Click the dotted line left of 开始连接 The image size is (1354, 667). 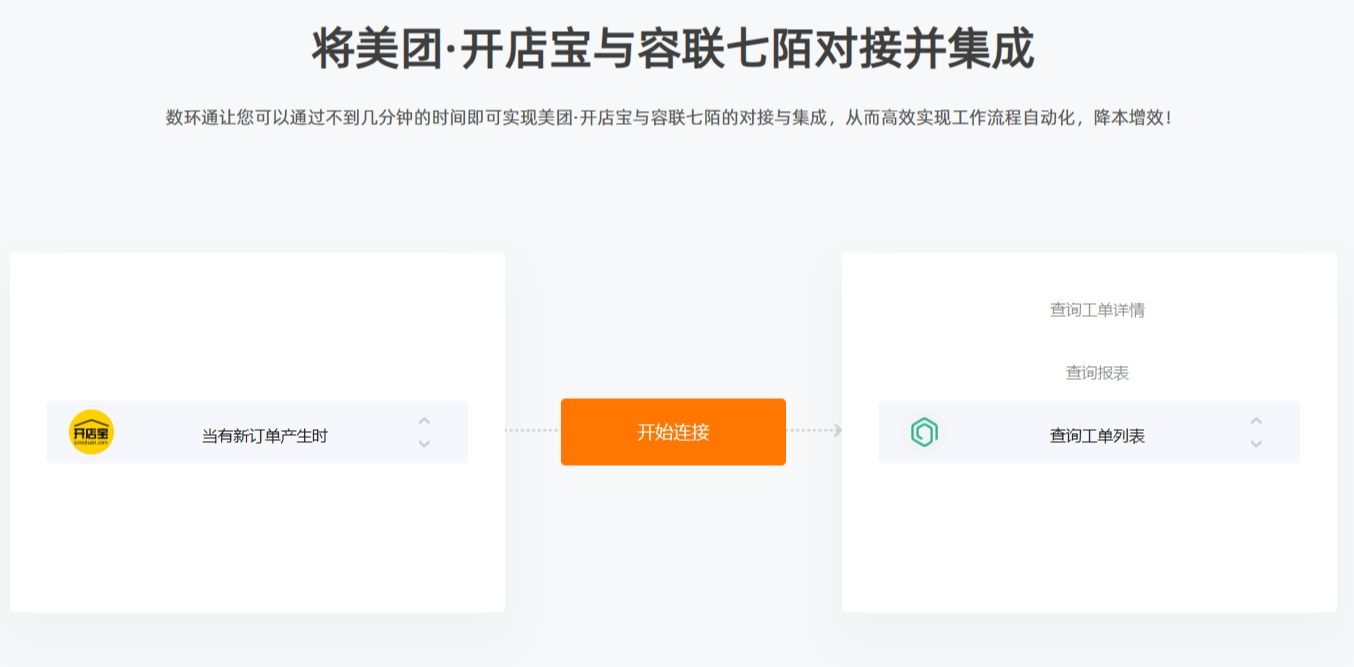[x=532, y=431]
